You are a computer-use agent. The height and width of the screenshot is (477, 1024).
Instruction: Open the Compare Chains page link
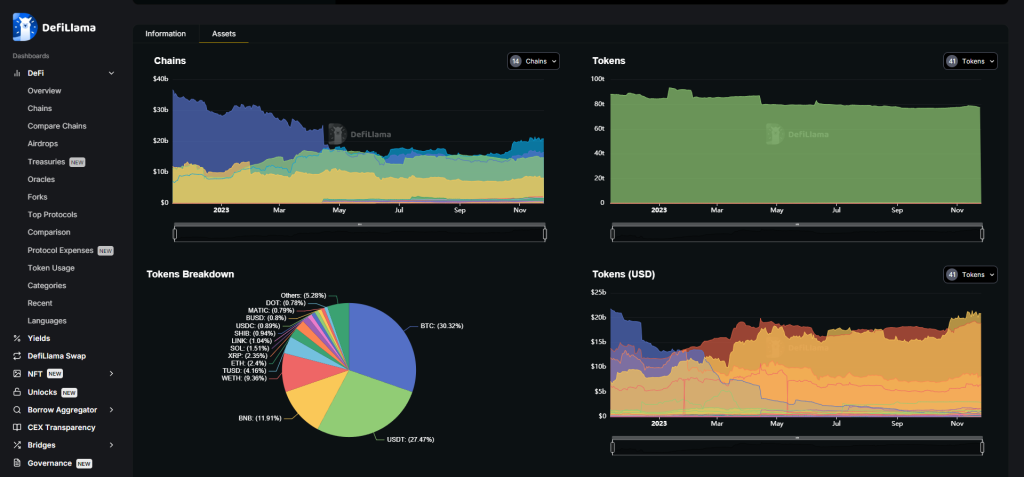click(x=57, y=126)
